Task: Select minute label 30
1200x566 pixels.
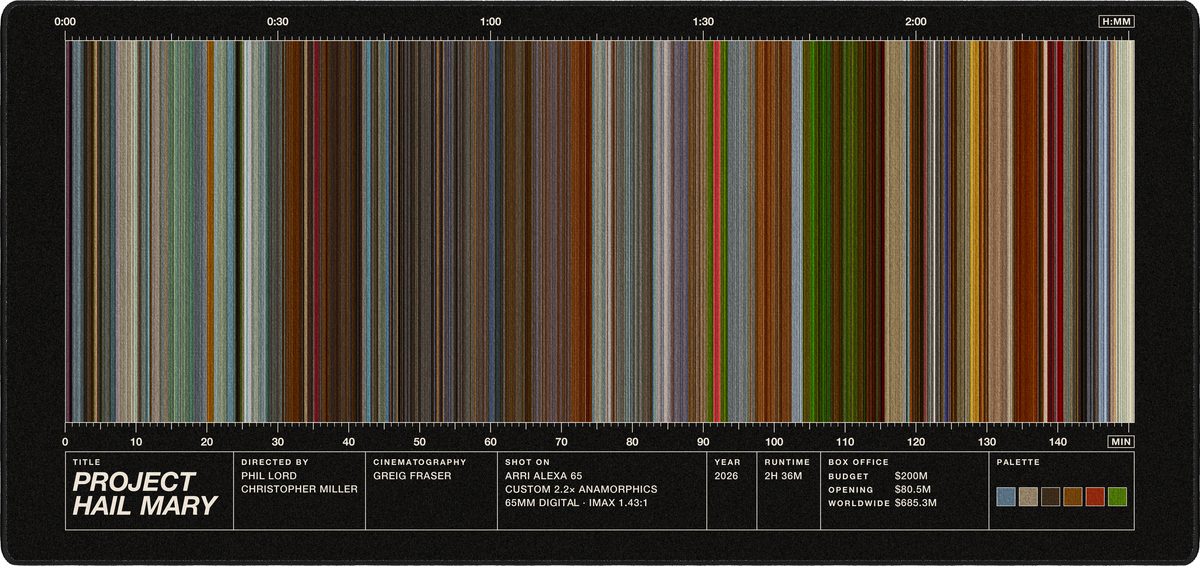Action: [278, 441]
